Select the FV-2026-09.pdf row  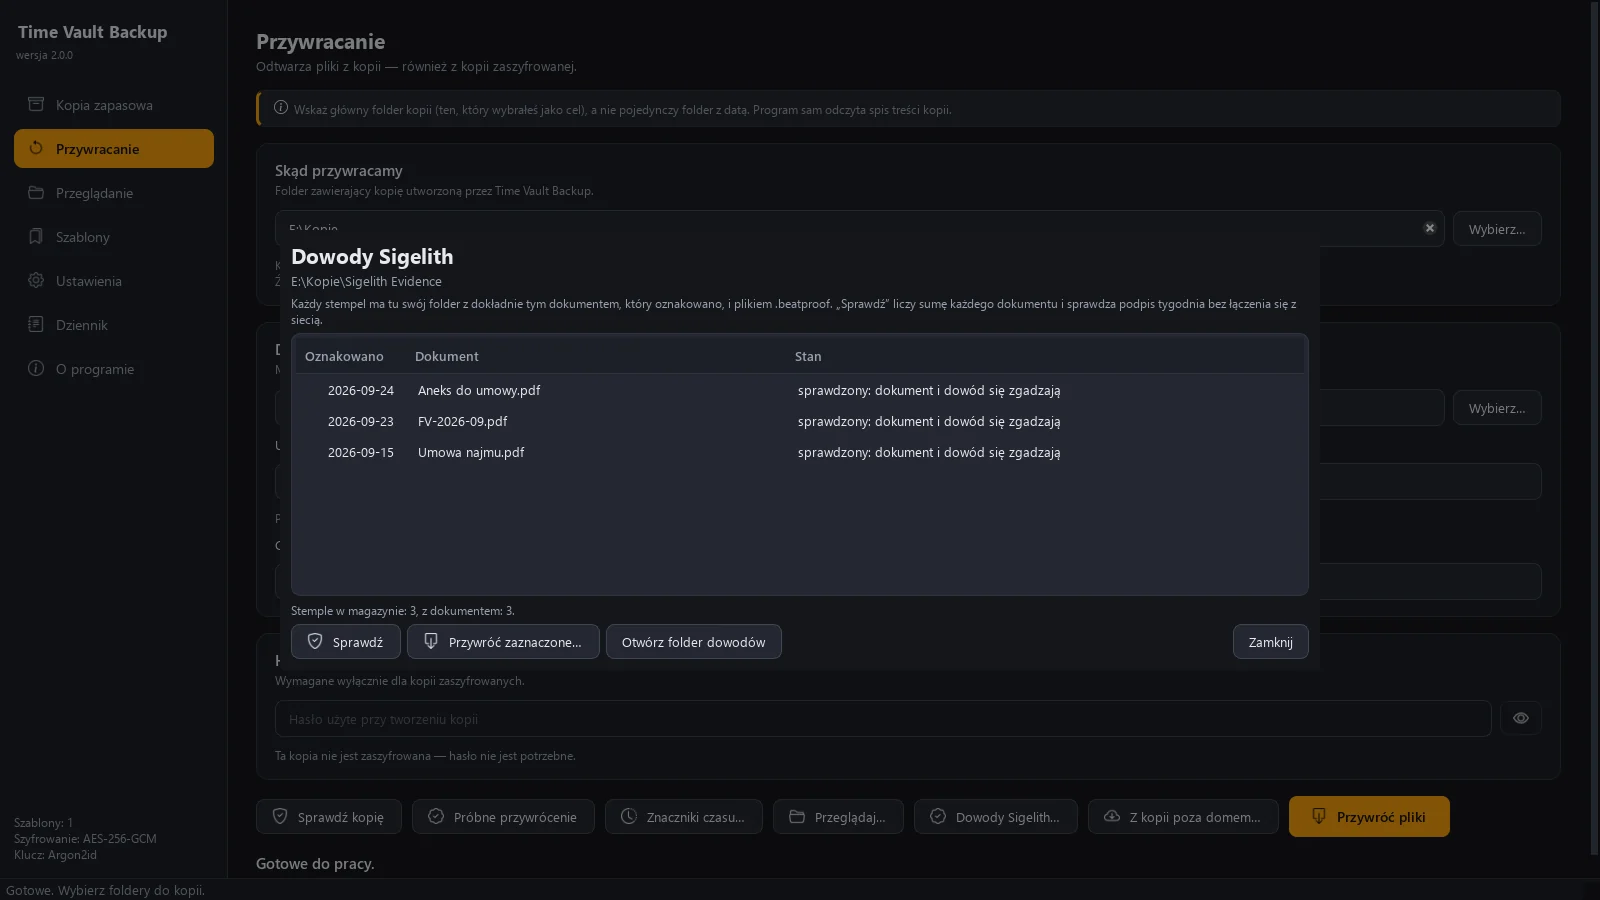tap(800, 422)
